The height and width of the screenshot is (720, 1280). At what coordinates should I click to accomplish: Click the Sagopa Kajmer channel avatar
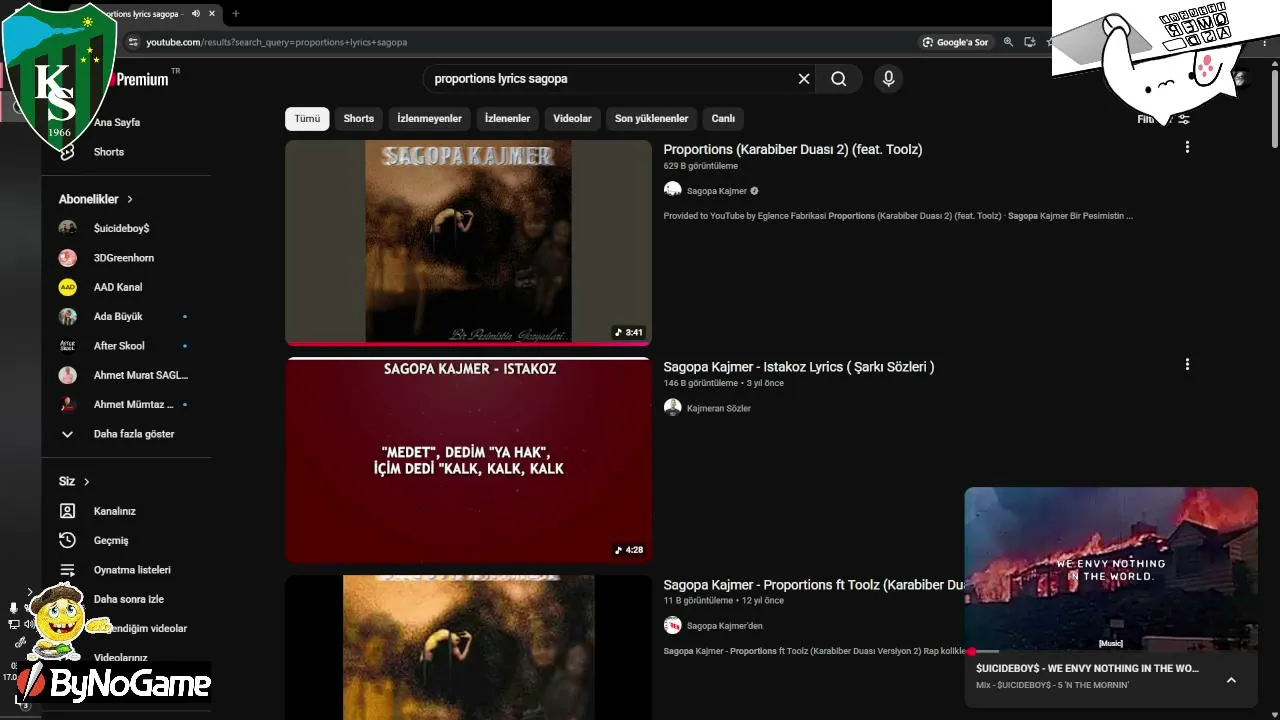tap(673, 190)
